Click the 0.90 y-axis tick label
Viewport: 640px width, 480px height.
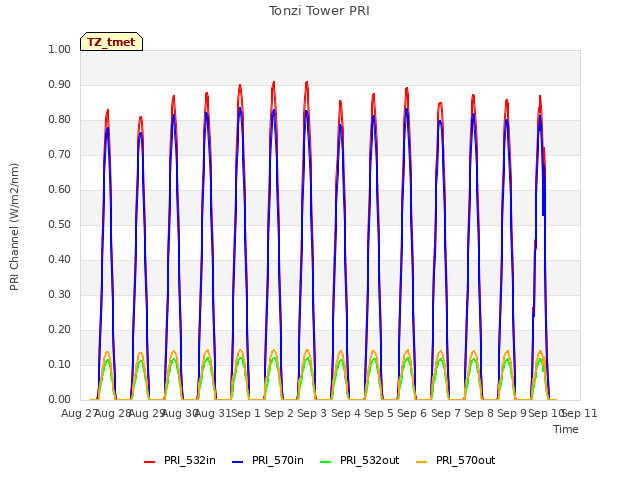pos(60,84)
